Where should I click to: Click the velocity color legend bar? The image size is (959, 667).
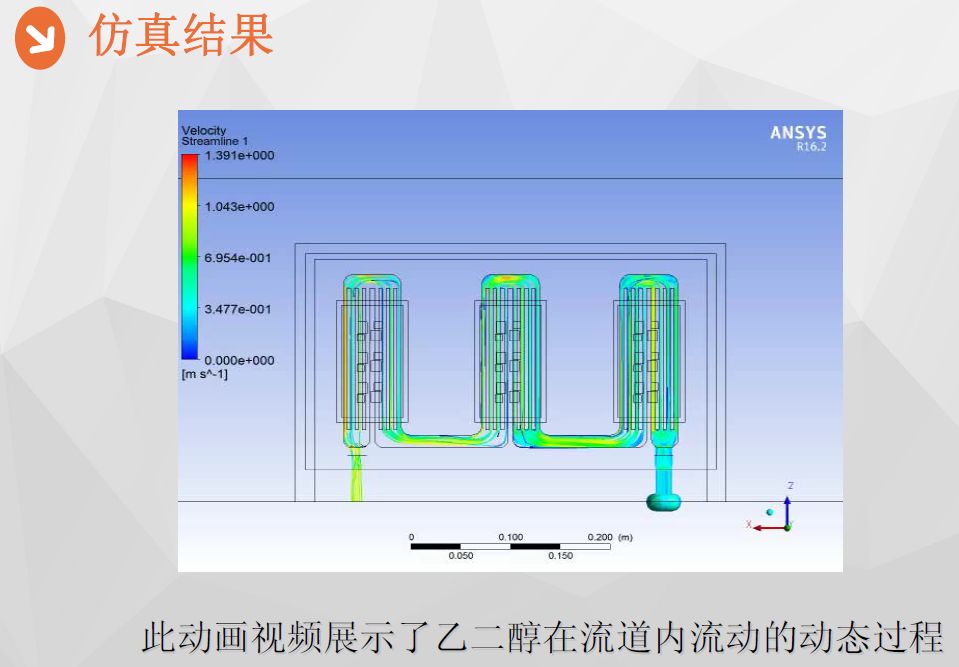(189, 257)
